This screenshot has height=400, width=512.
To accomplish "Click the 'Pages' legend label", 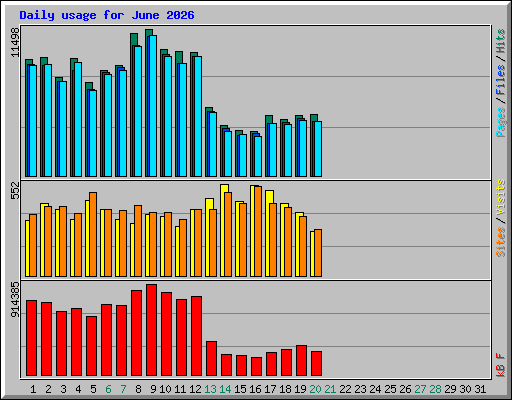I will pyautogui.click(x=501, y=122).
